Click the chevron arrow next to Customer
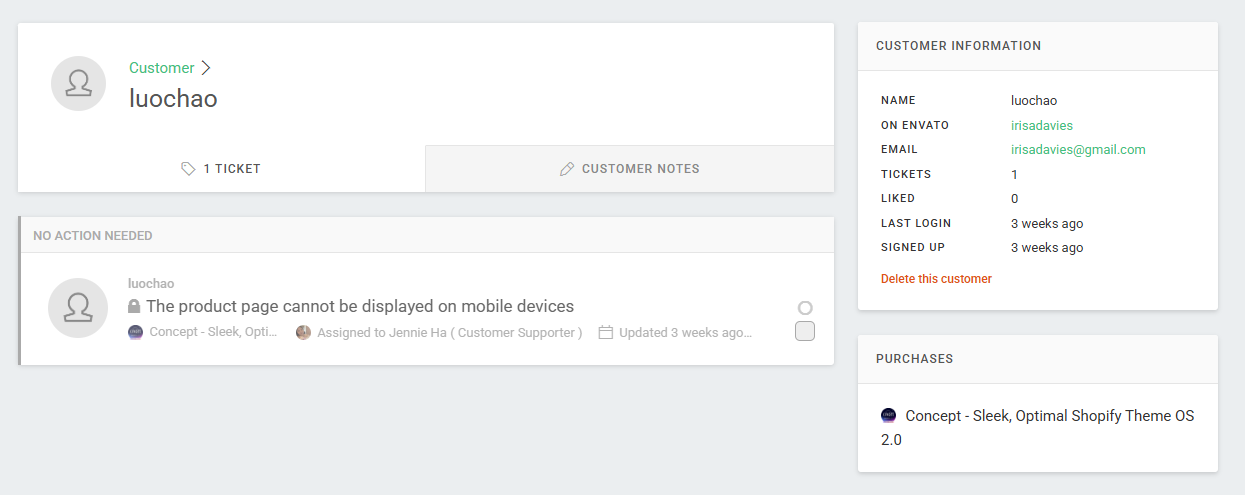Screen dimensions: 1245x495 [206, 68]
